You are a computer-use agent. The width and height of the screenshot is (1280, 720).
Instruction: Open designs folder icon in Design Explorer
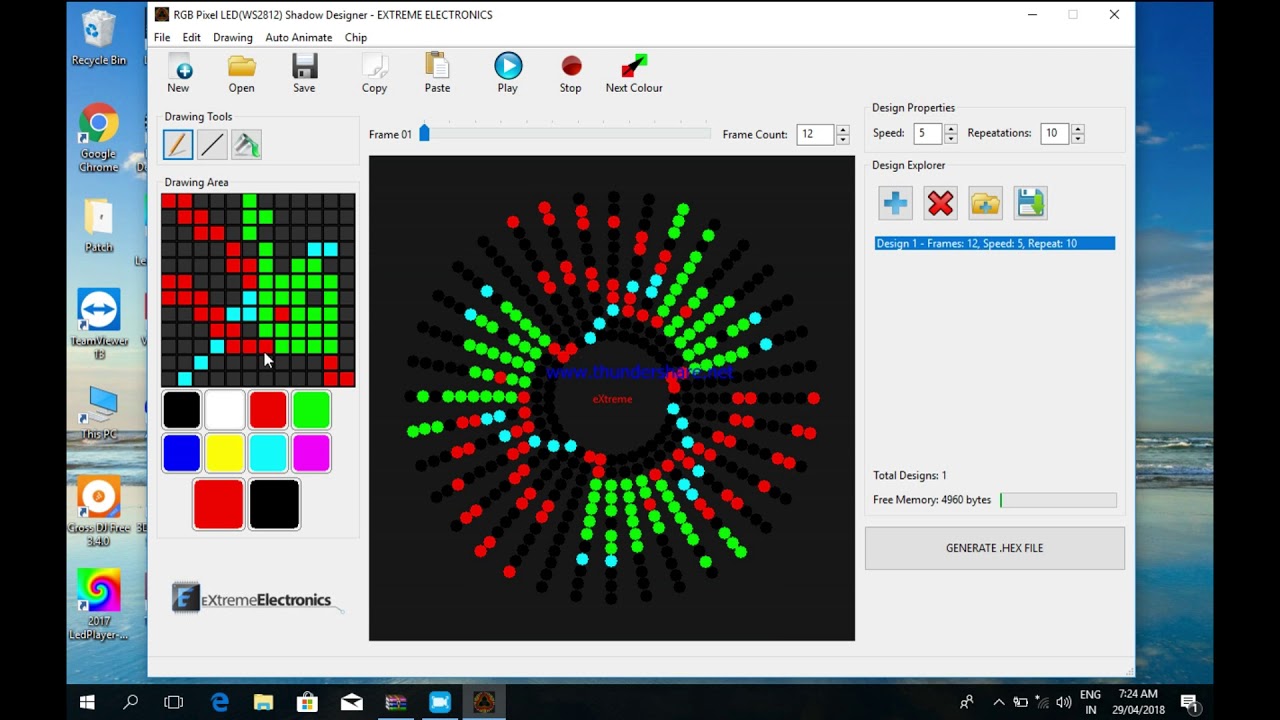click(985, 203)
